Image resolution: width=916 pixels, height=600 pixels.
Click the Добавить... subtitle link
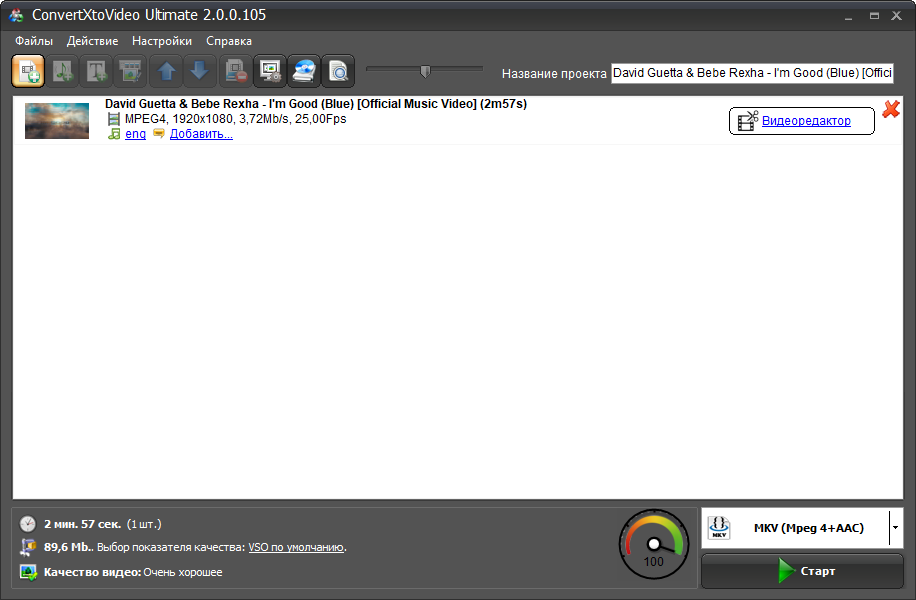pos(201,134)
